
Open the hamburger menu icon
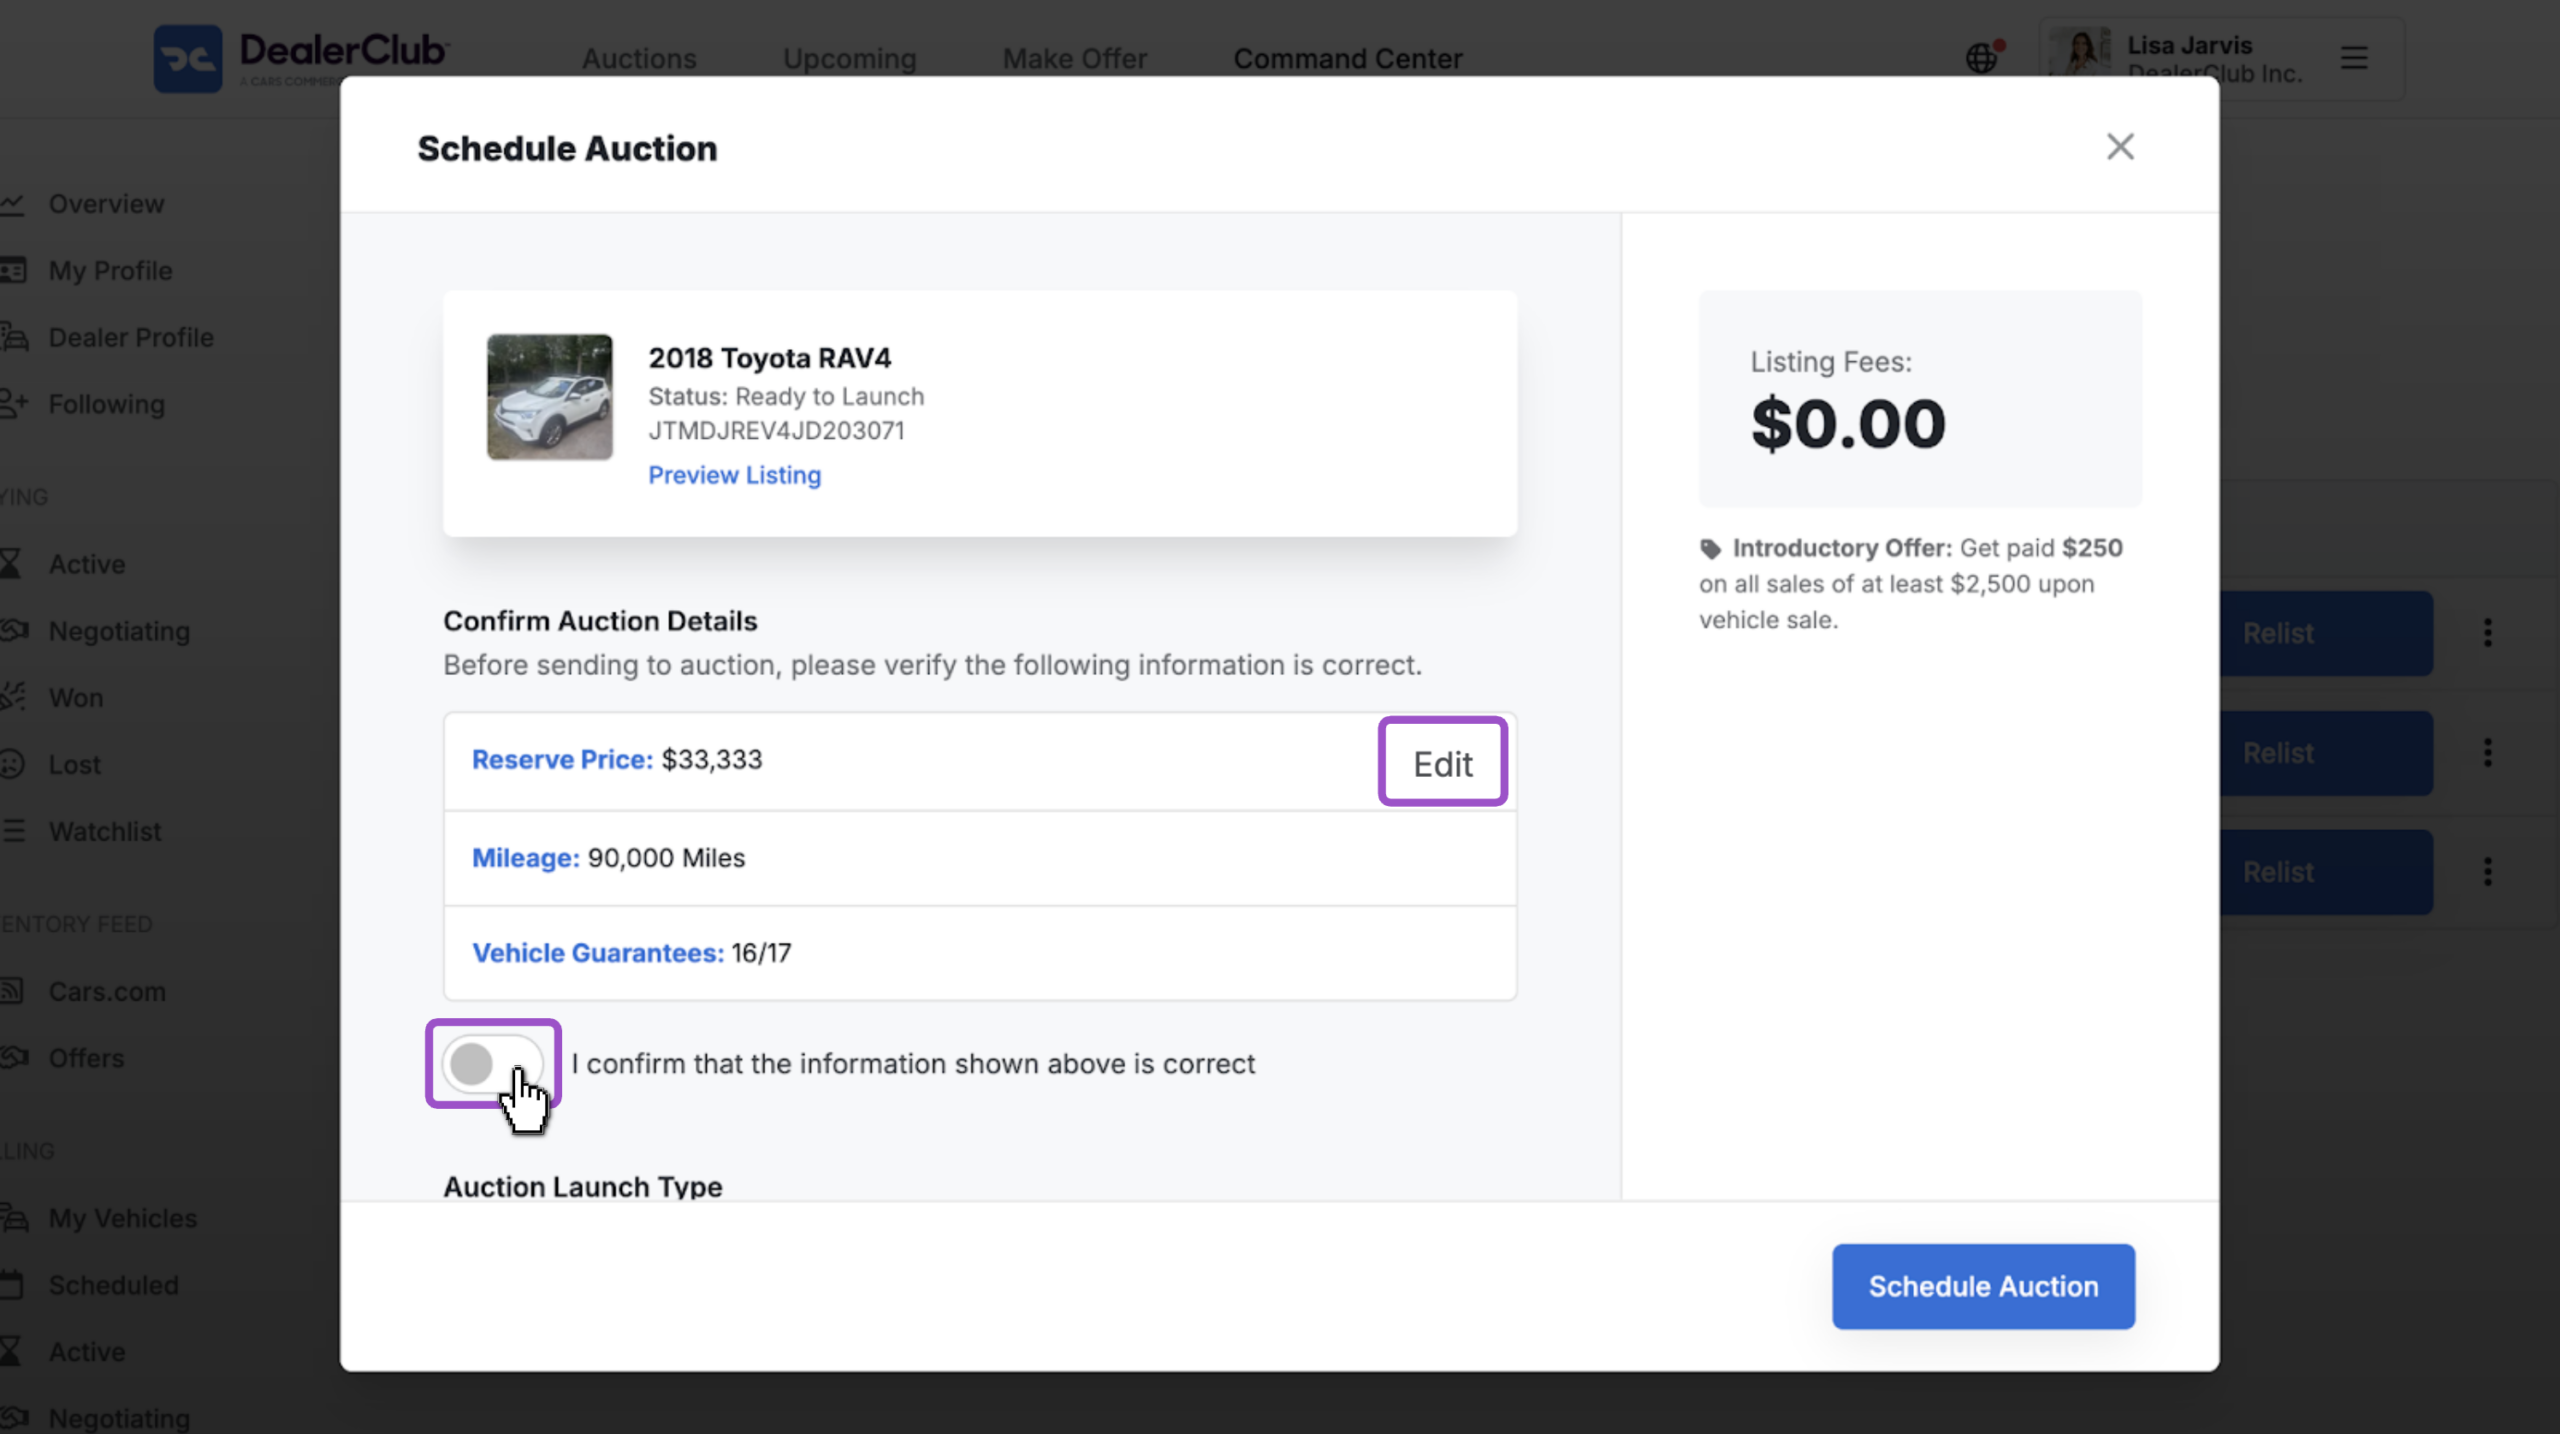click(x=2354, y=58)
